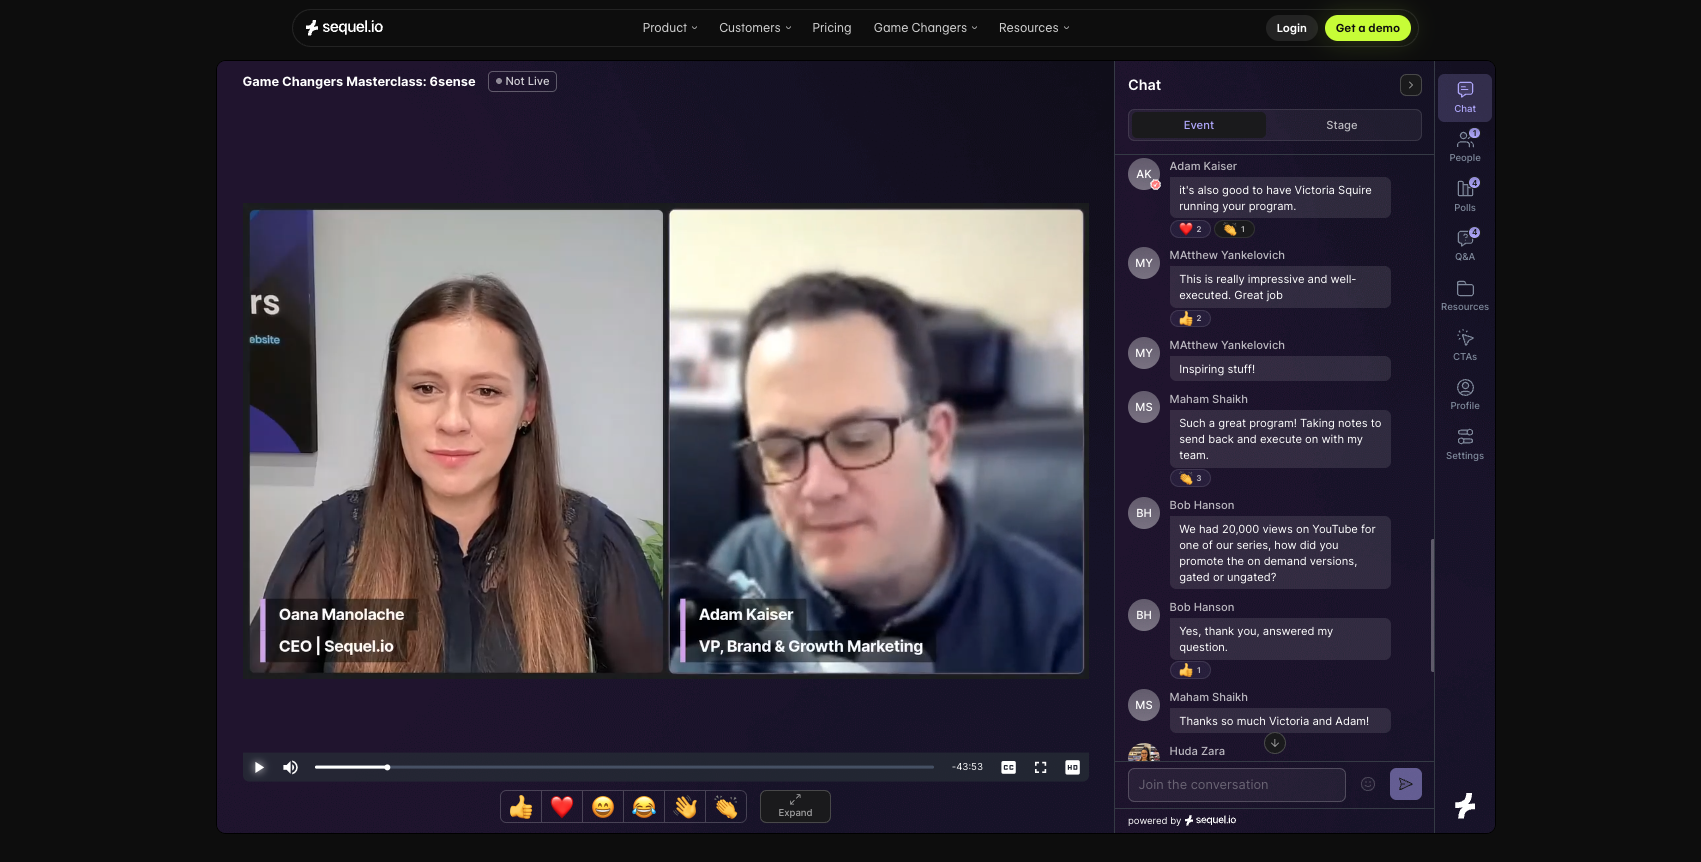Enter fullscreen video mode

tap(1040, 767)
